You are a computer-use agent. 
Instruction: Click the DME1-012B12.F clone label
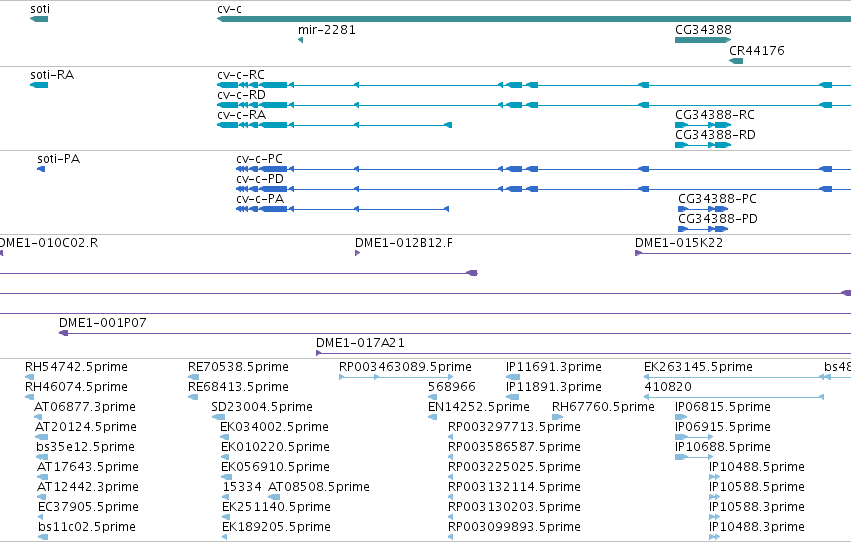click(x=404, y=243)
